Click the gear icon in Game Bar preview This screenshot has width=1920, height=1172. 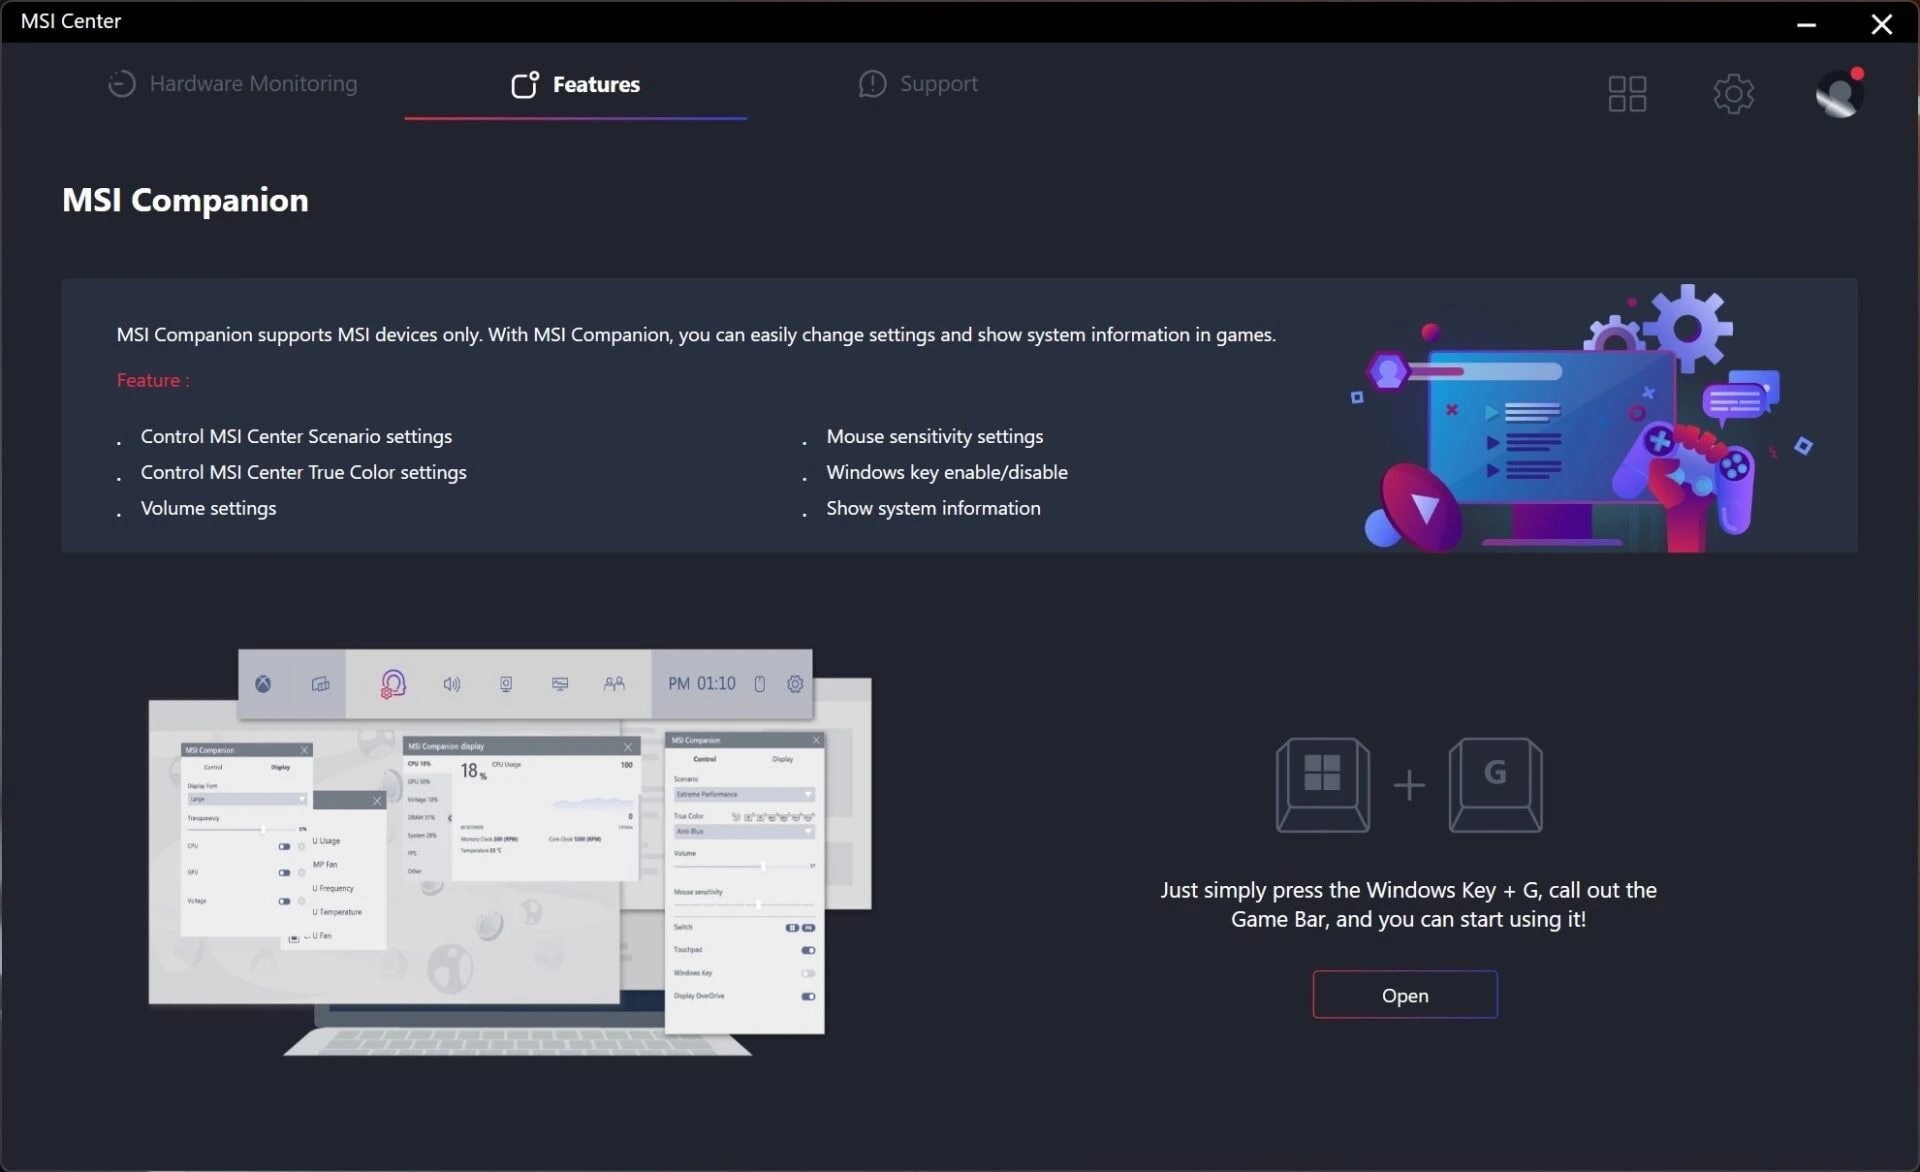click(x=795, y=684)
